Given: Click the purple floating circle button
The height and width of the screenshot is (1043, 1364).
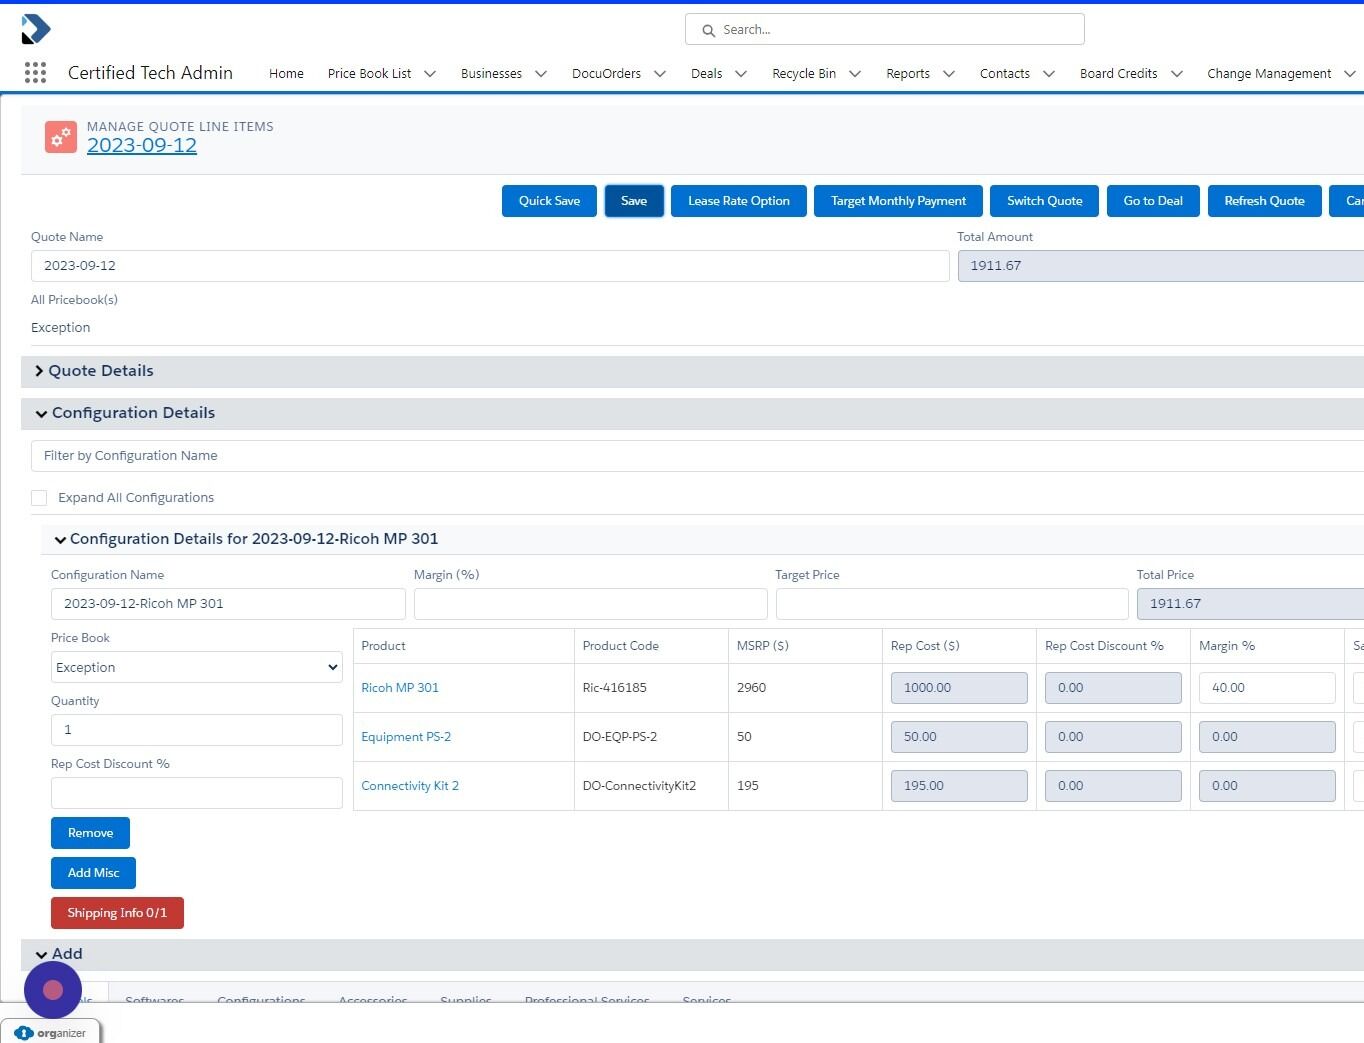Looking at the screenshot, I should 52,989.
